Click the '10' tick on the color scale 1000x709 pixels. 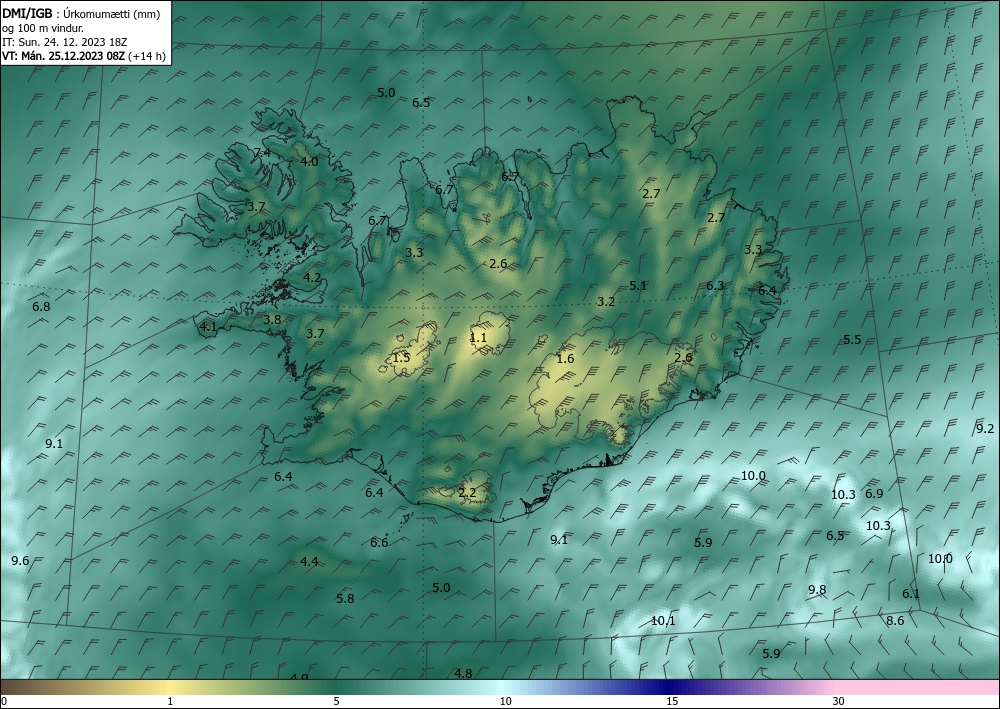click(x=505, y=702)
